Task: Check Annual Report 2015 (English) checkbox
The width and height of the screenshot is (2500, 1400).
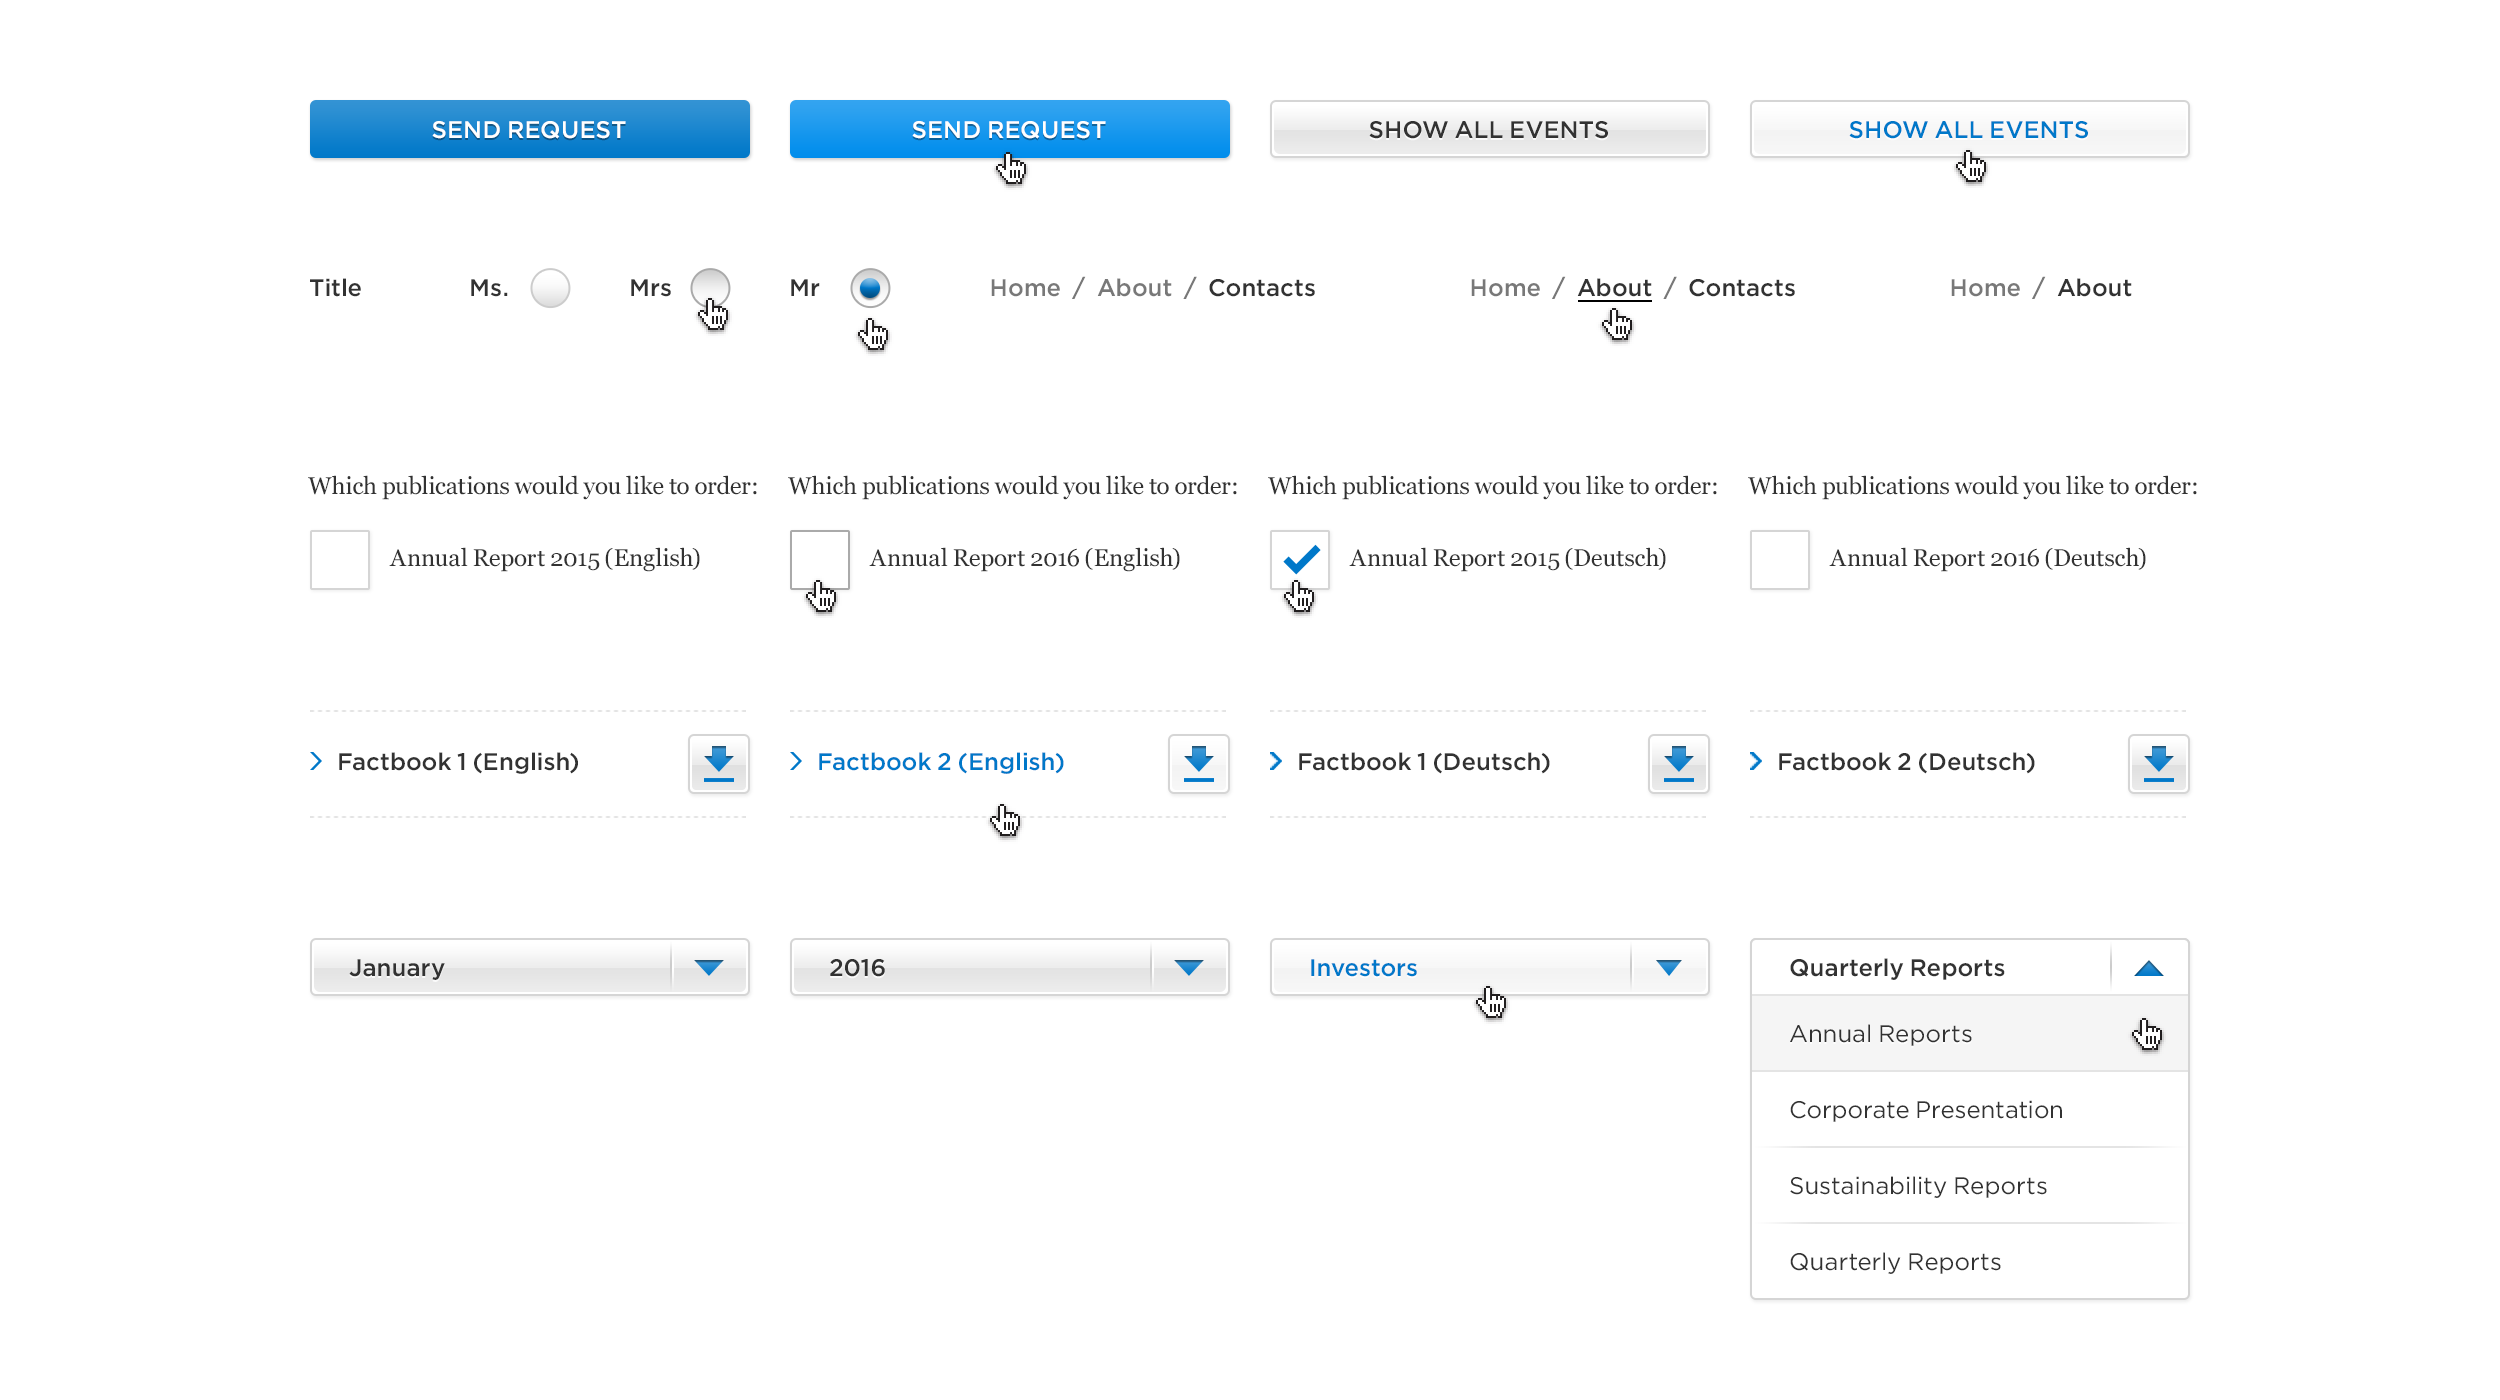Action: point(340,560)
